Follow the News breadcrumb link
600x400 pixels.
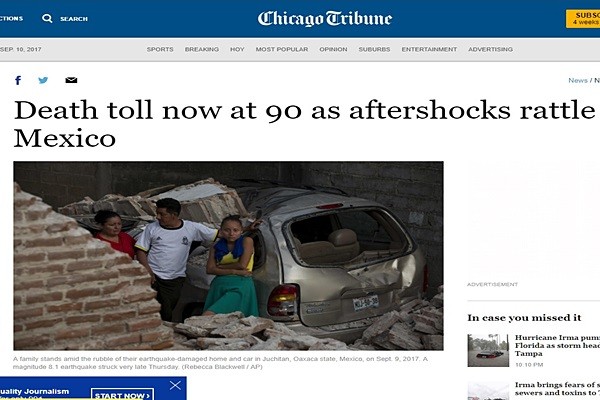point(577,80)
